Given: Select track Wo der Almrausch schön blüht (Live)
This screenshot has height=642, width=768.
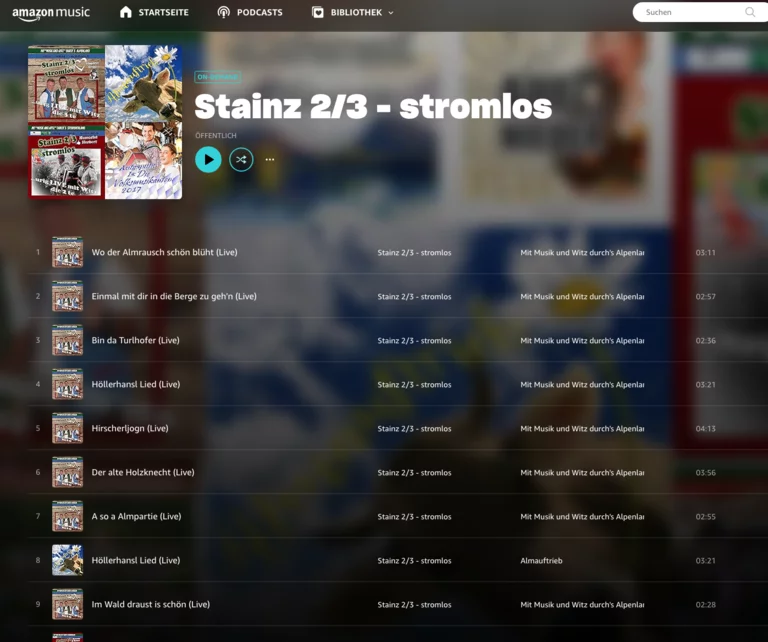Looking at the screenshot, I should tap(165, 252).
